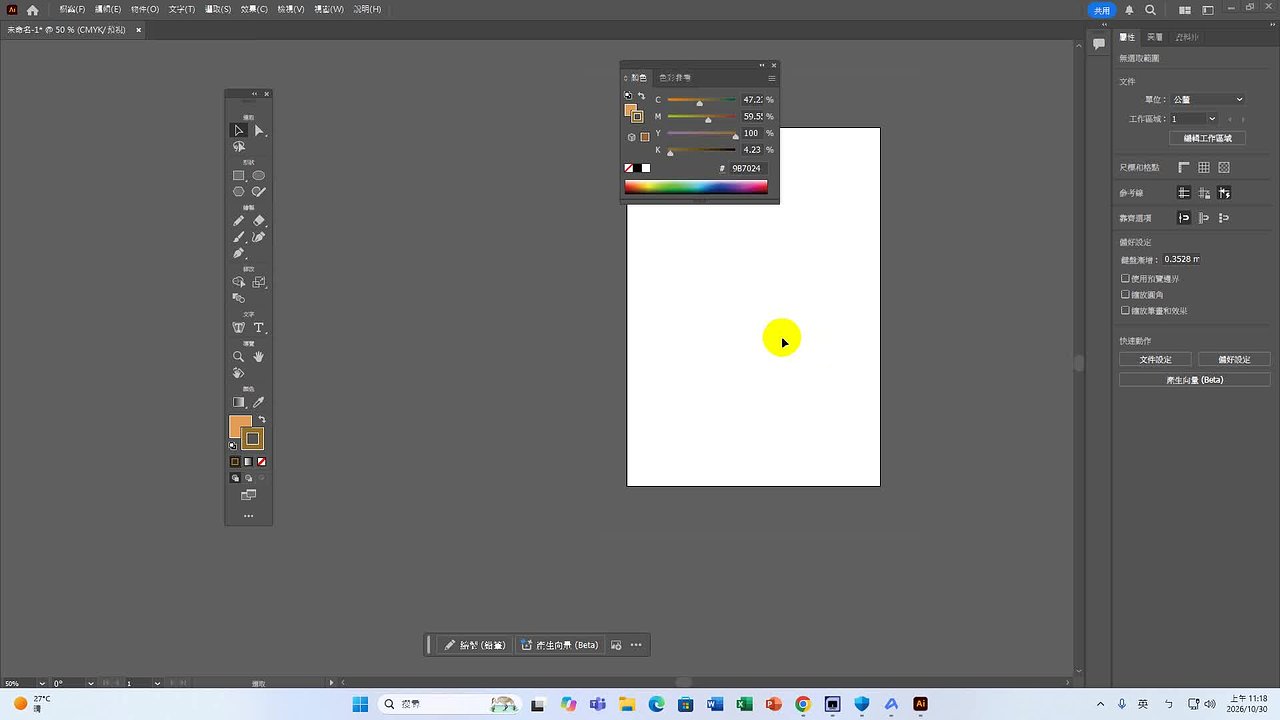Select the Type (T) tool

[x=259, y=328]
